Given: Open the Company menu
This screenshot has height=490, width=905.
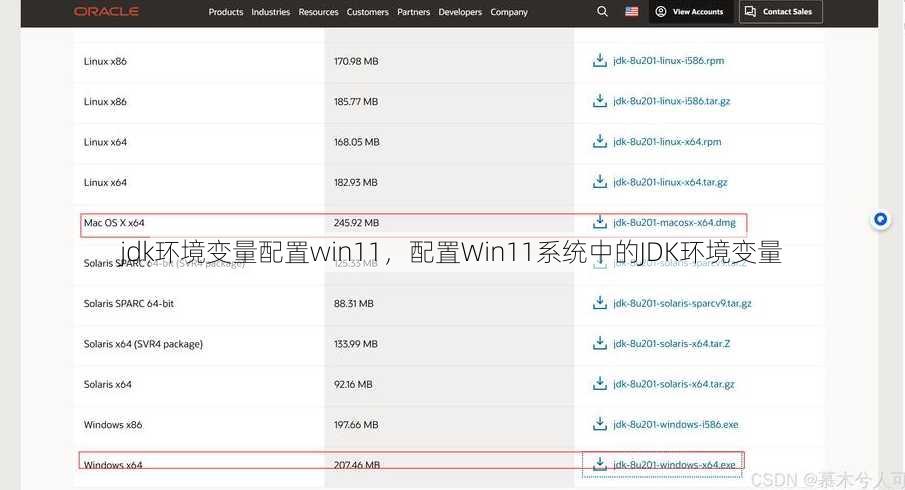Looking at the screenshot, I should tap(509, 12).
